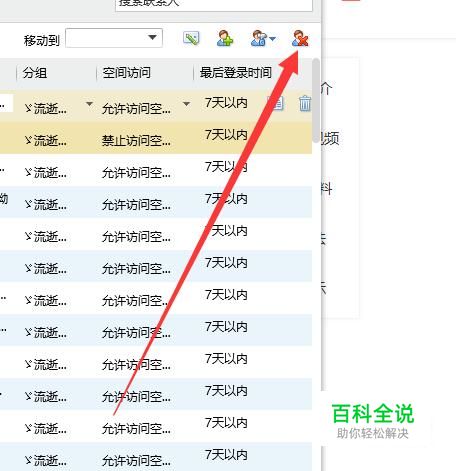Select the 流逝... group cell in 禁止访问 row

tap(46, 141)
